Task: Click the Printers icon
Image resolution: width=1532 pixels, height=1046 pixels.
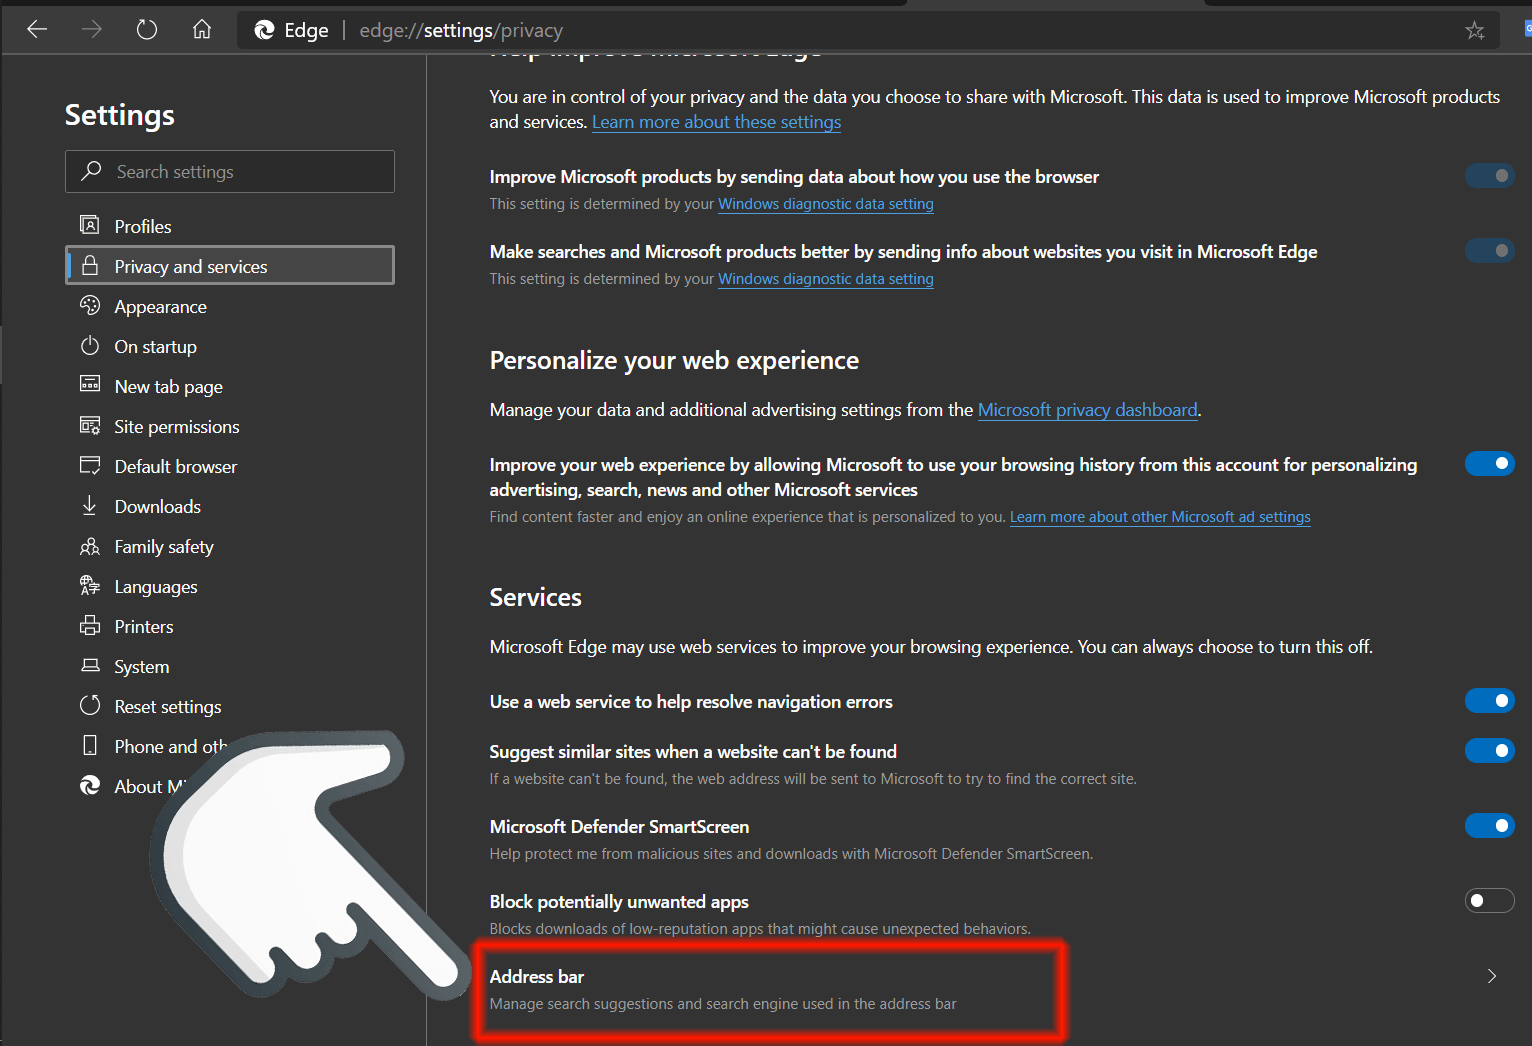Action: [90, 626]
